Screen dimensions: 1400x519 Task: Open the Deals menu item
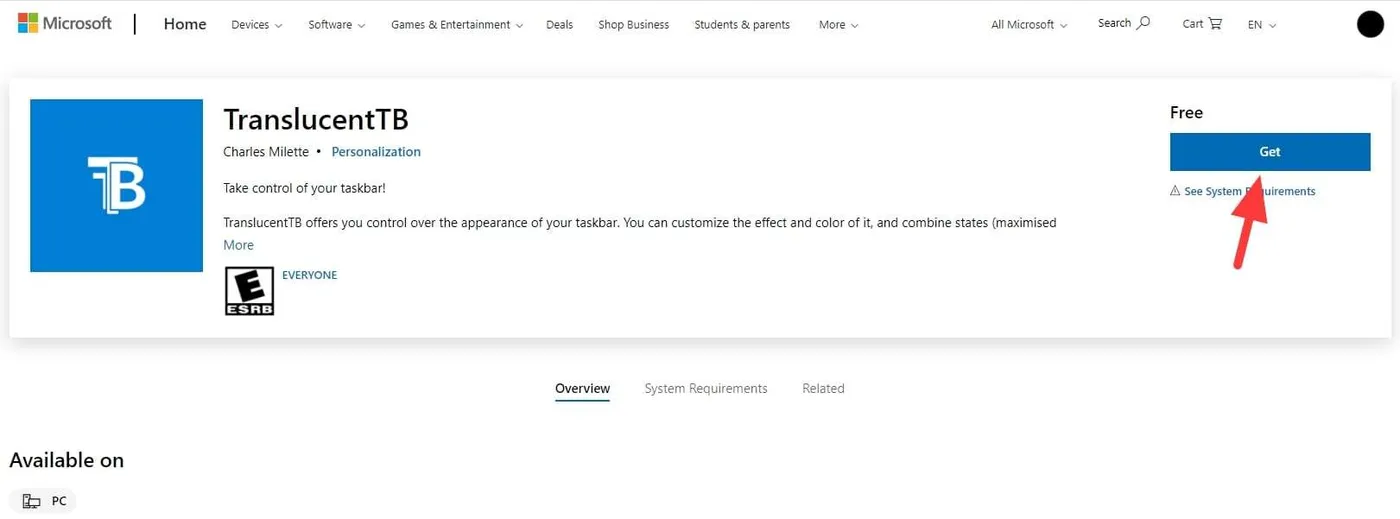[x=560, y=25]
